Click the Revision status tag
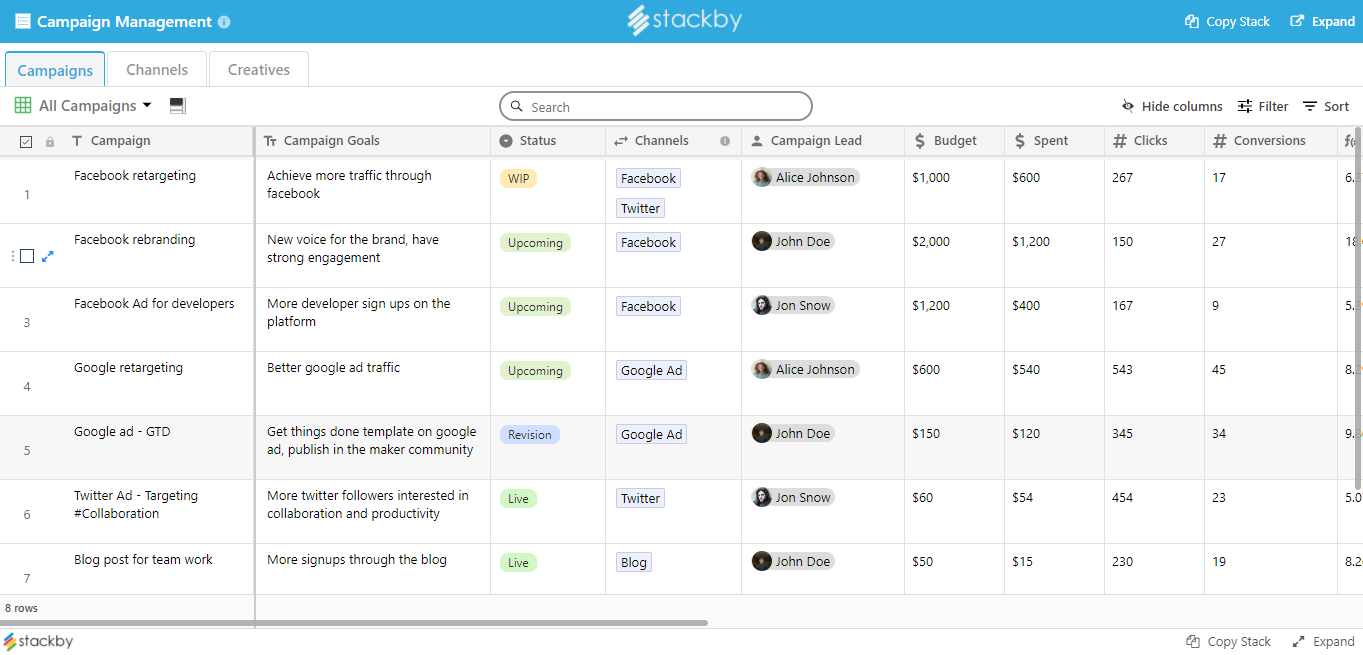1363x655 pixels. [x=529, y=435]
